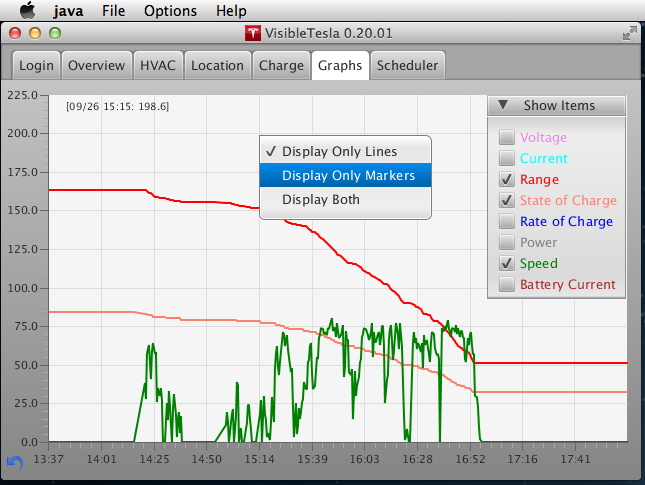Open the Apple menu

click(x=28, y=10)
